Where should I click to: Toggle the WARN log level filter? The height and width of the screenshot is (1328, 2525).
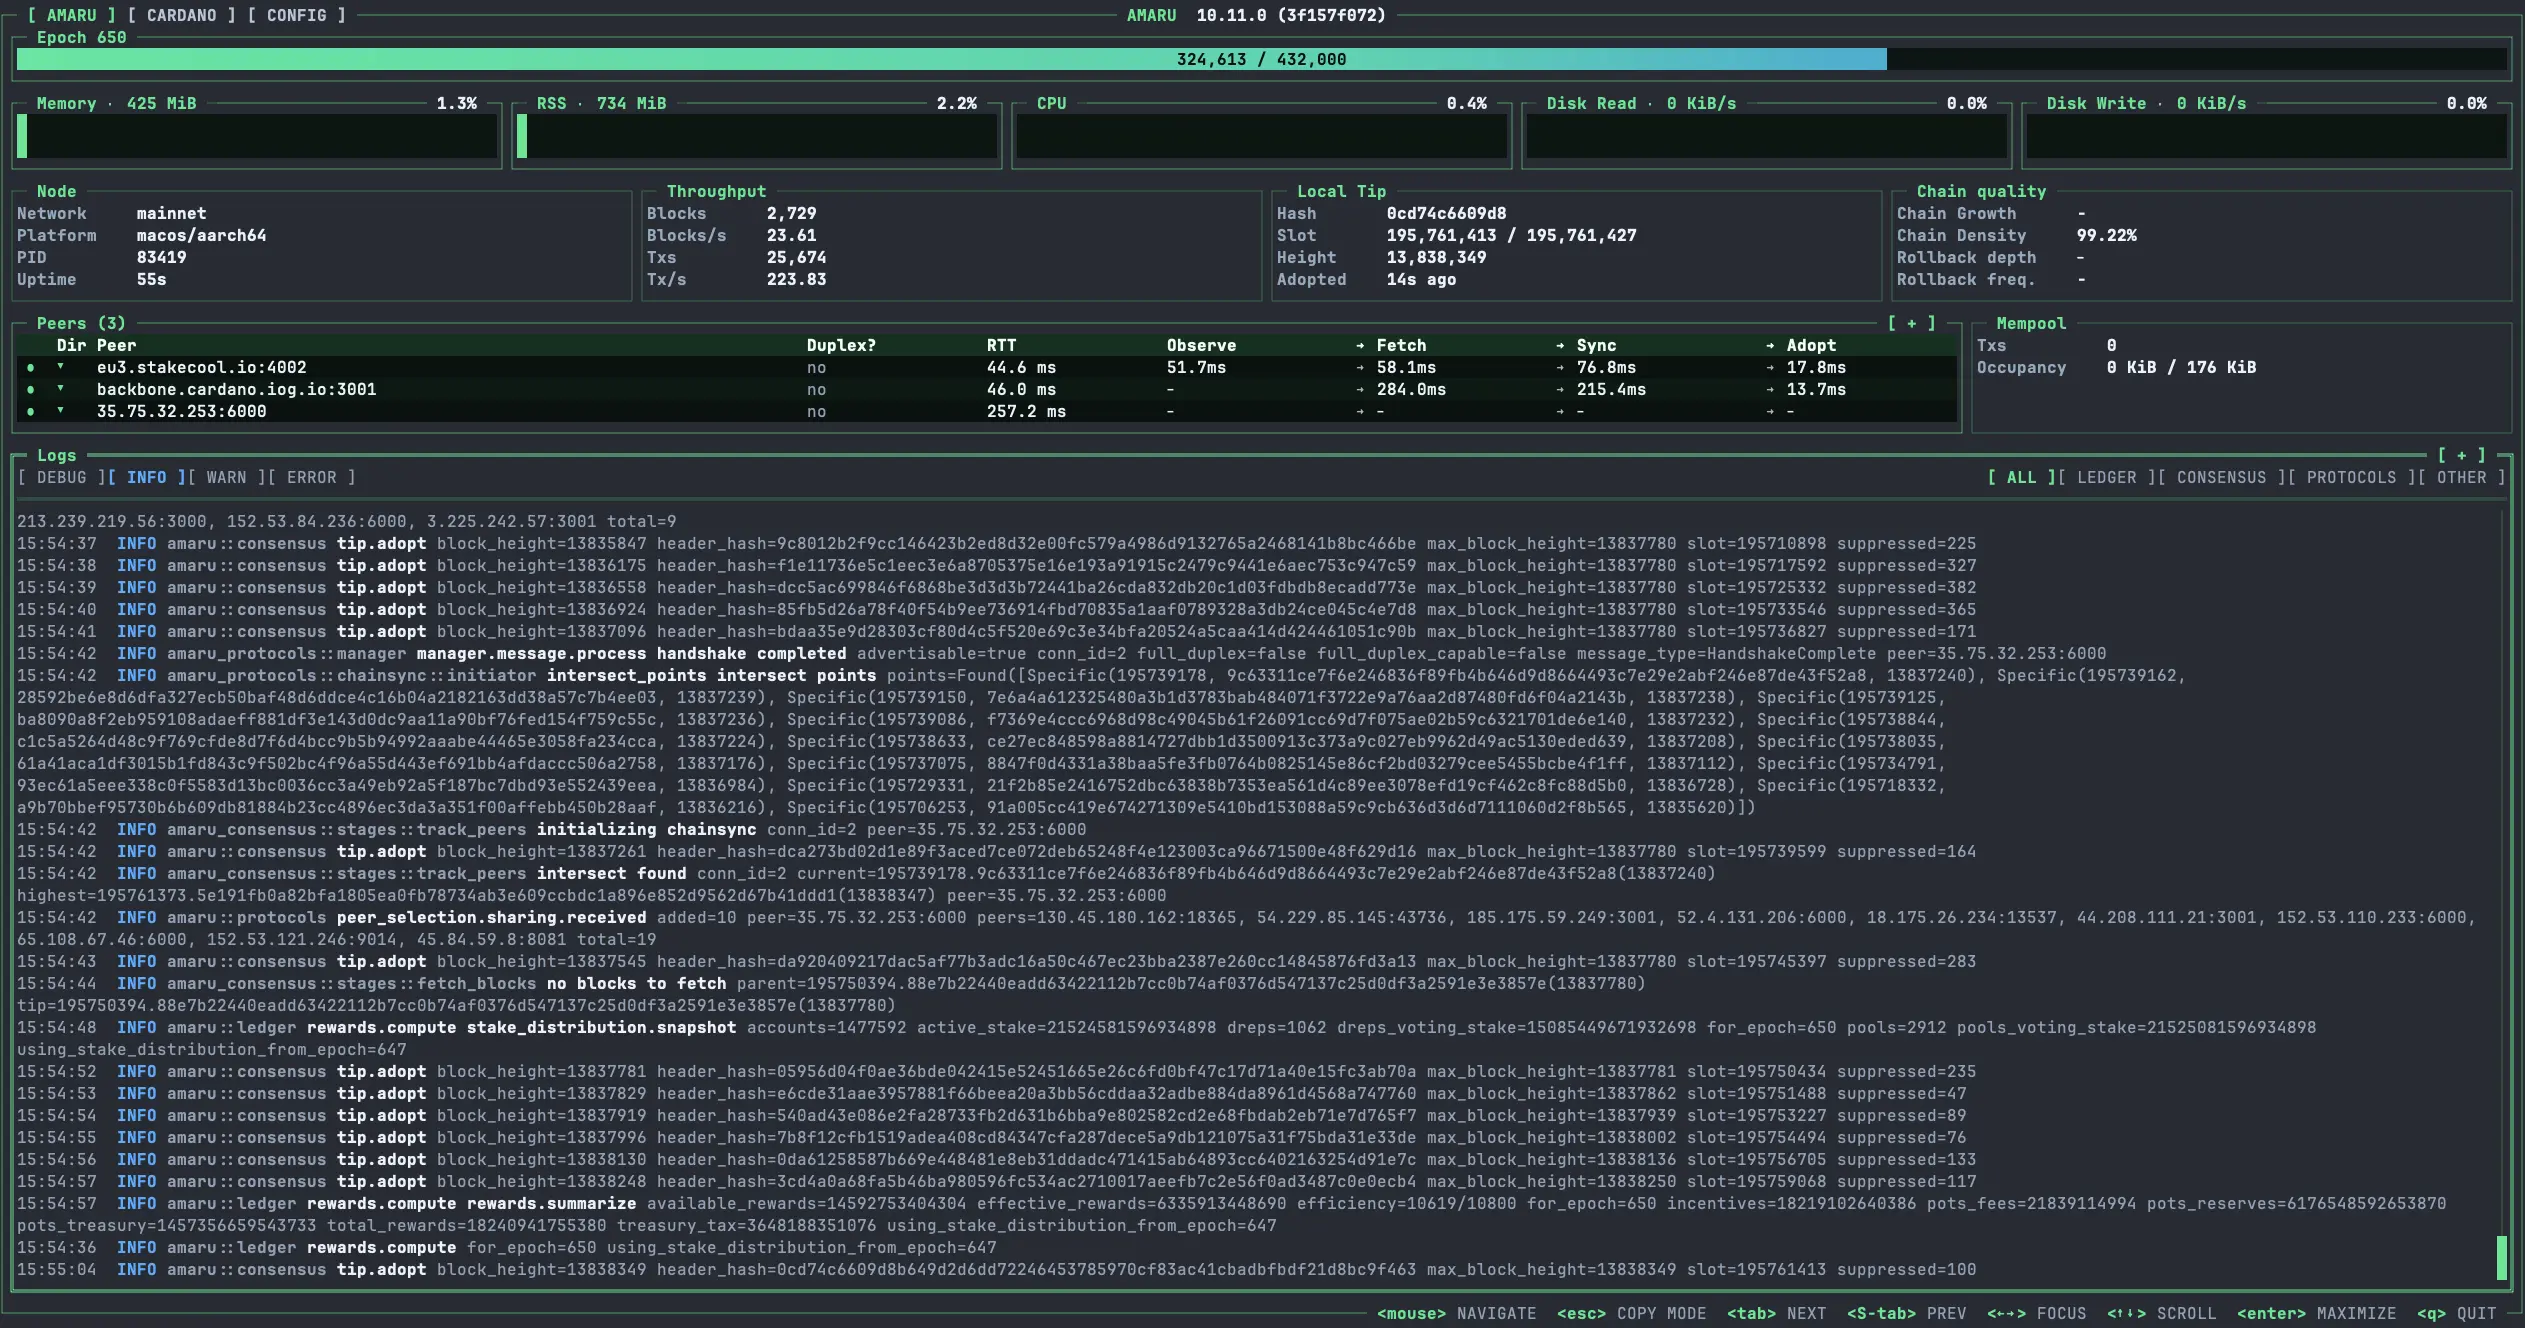tap(226, 477)
